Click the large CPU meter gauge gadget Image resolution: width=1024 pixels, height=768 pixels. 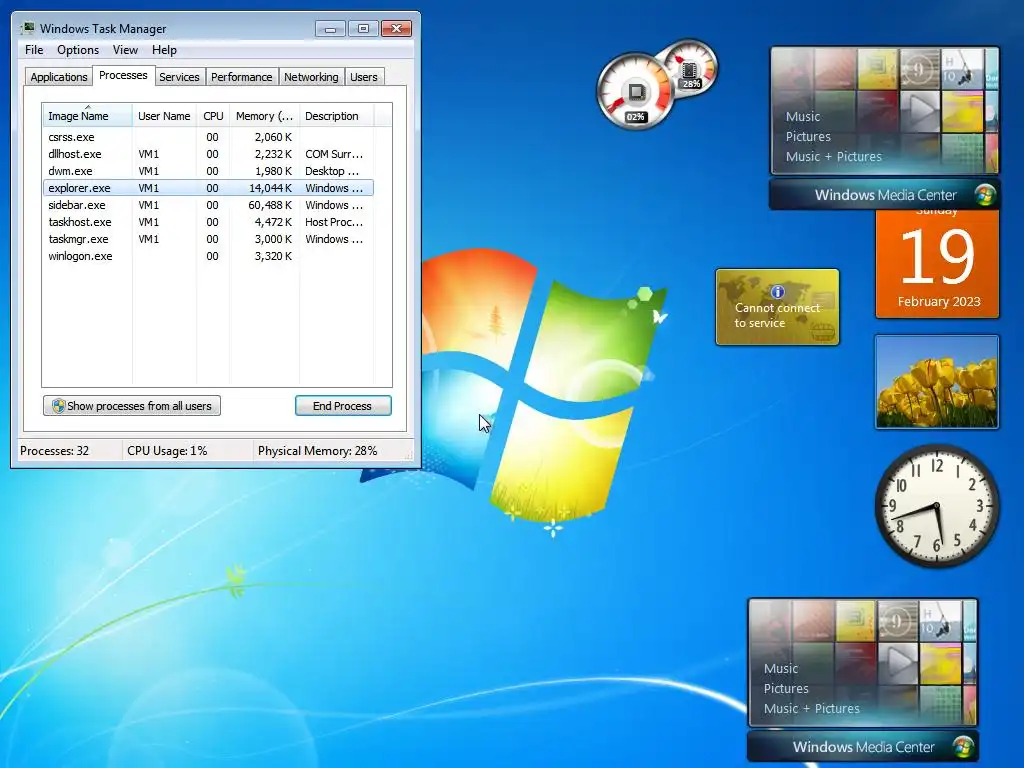click(635, 91)
